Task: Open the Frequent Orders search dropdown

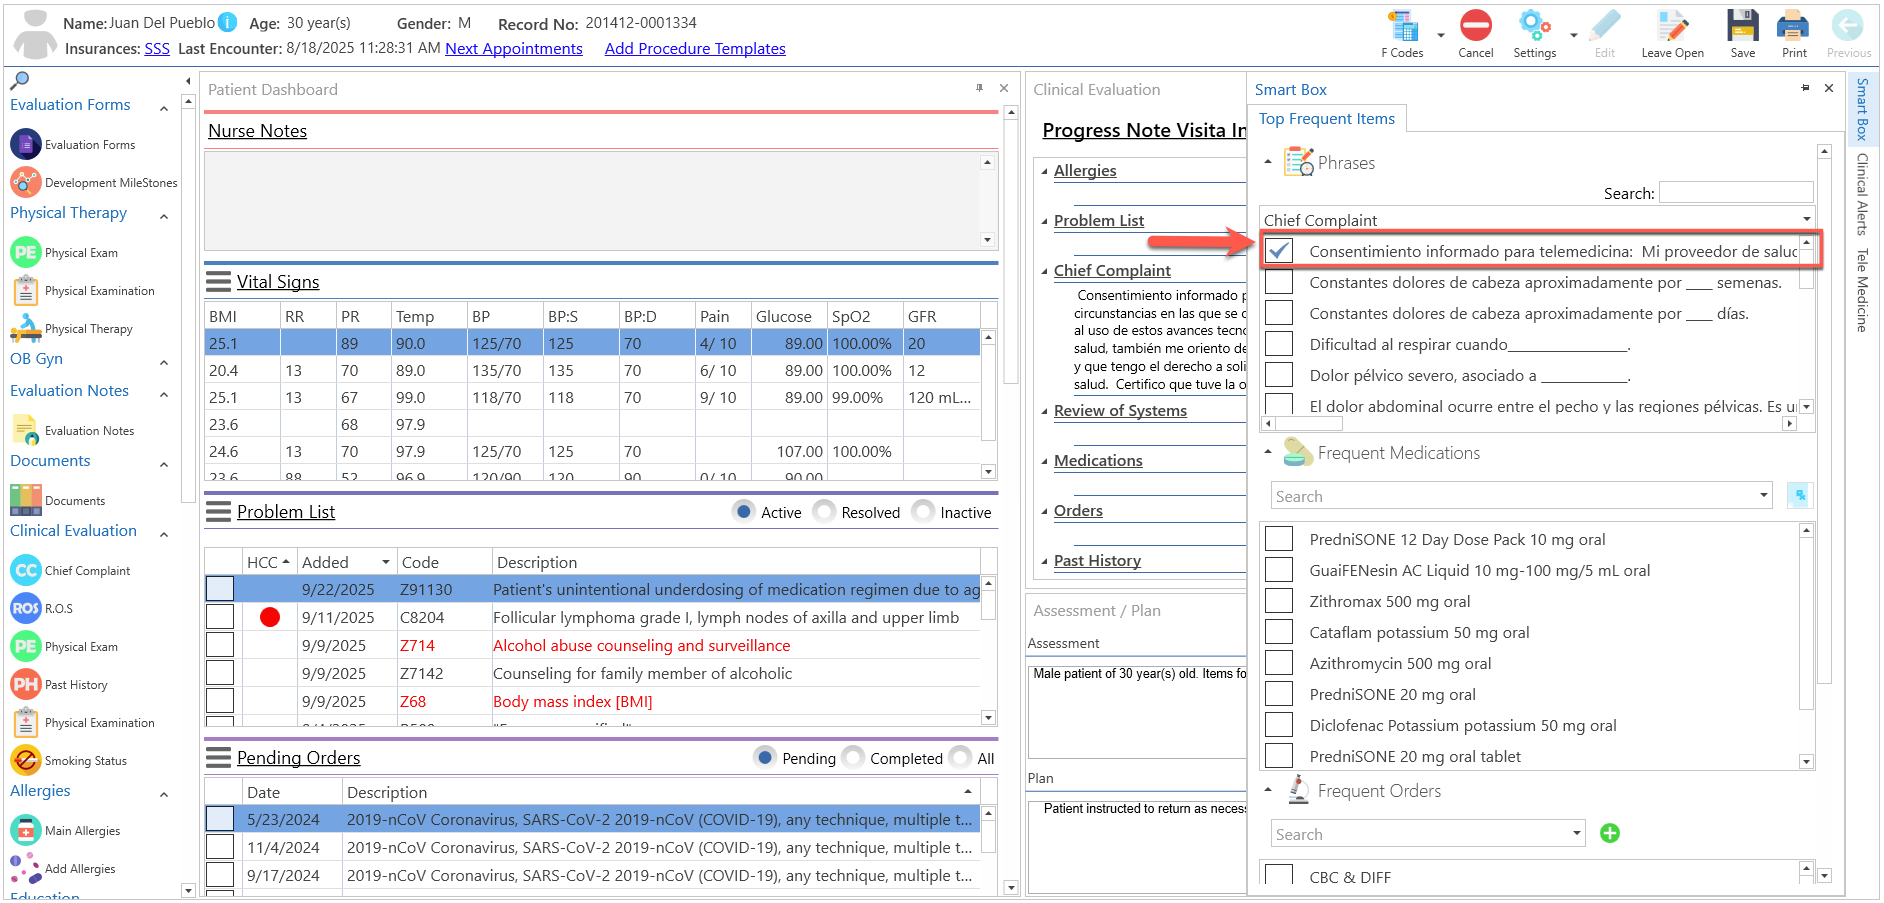Action: (x=1576, y=833)
